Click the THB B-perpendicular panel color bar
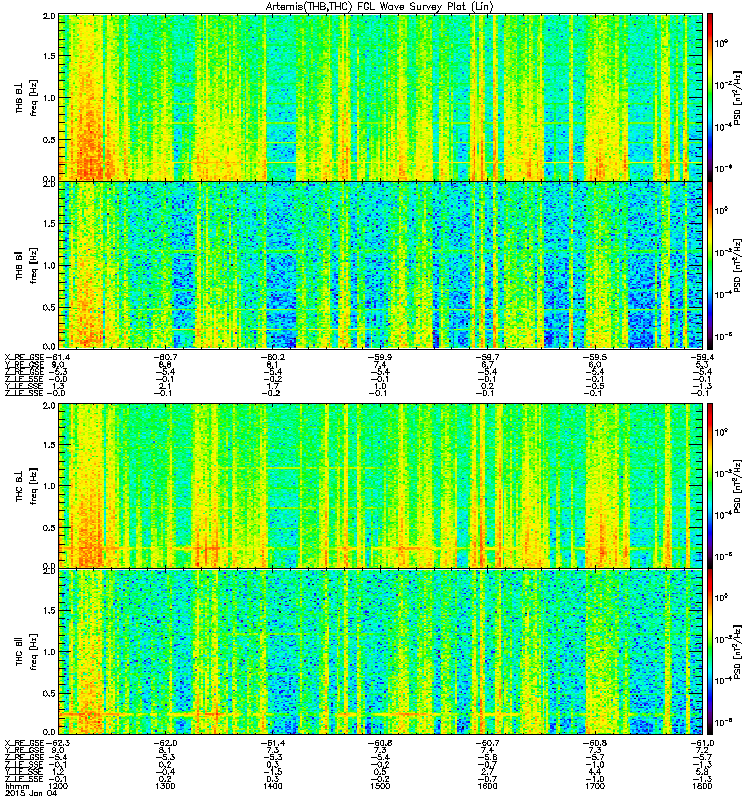 (710, 97)
